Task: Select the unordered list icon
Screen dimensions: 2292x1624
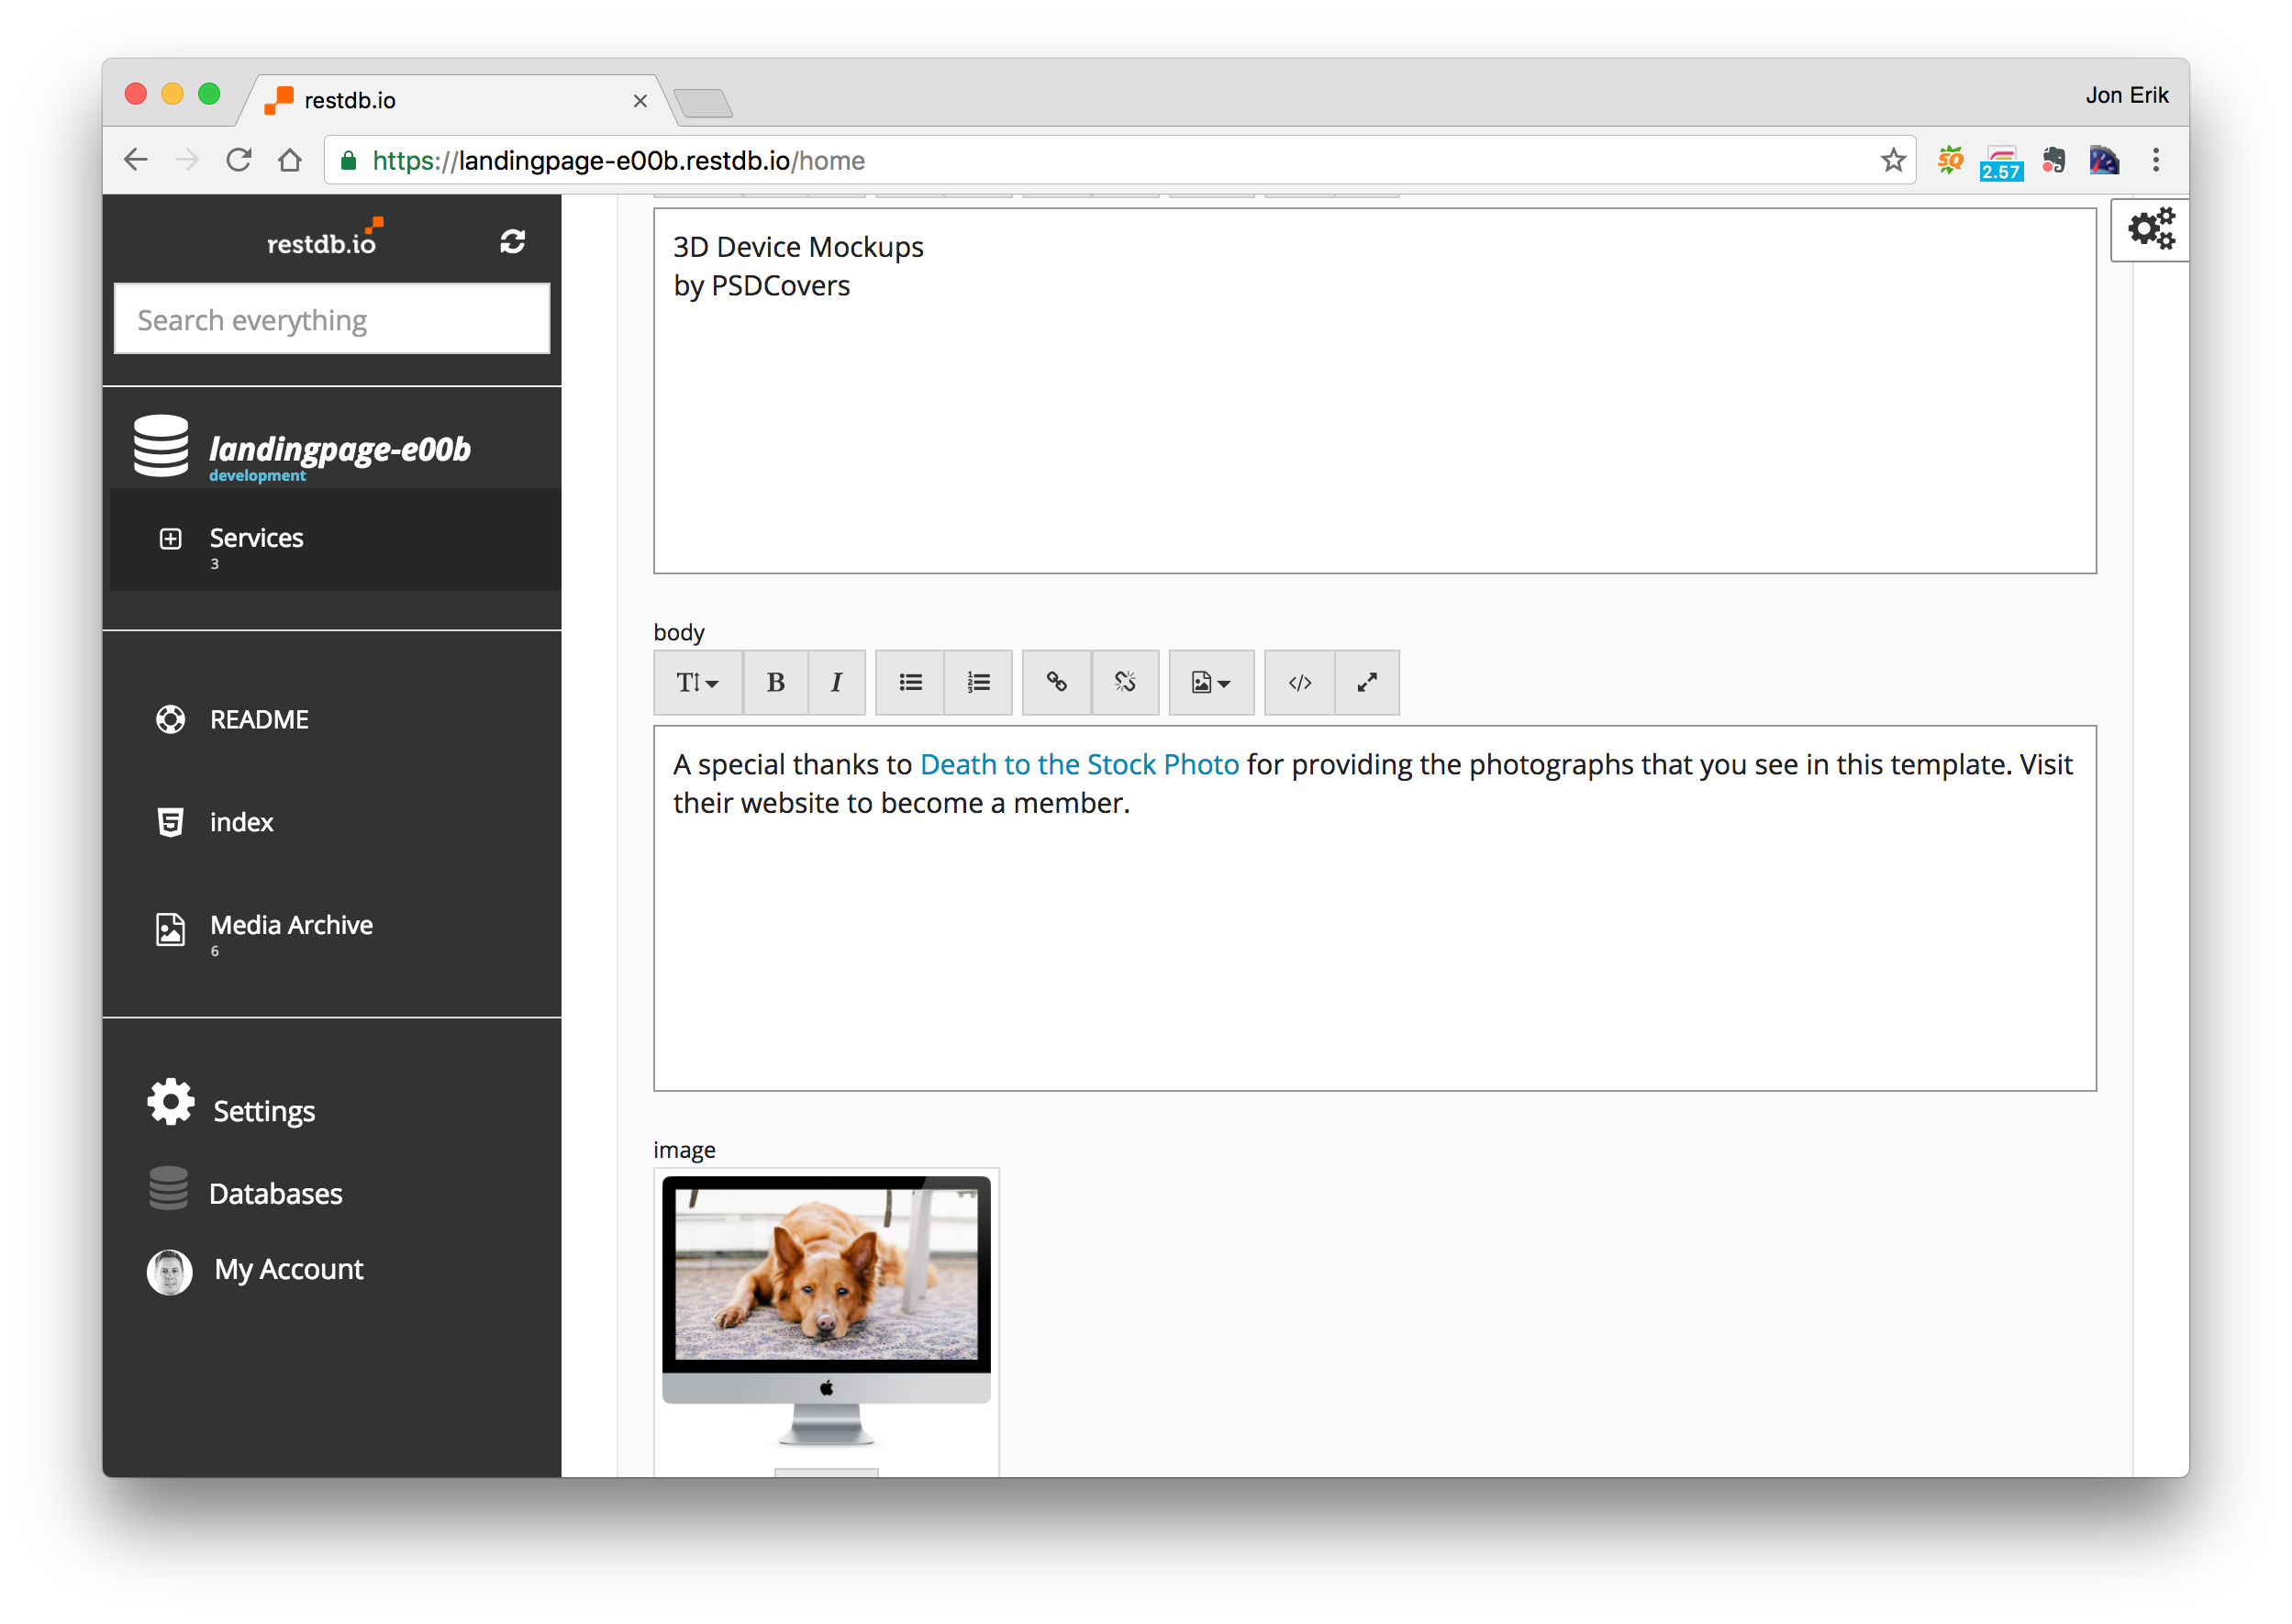Action: (912, 682)
